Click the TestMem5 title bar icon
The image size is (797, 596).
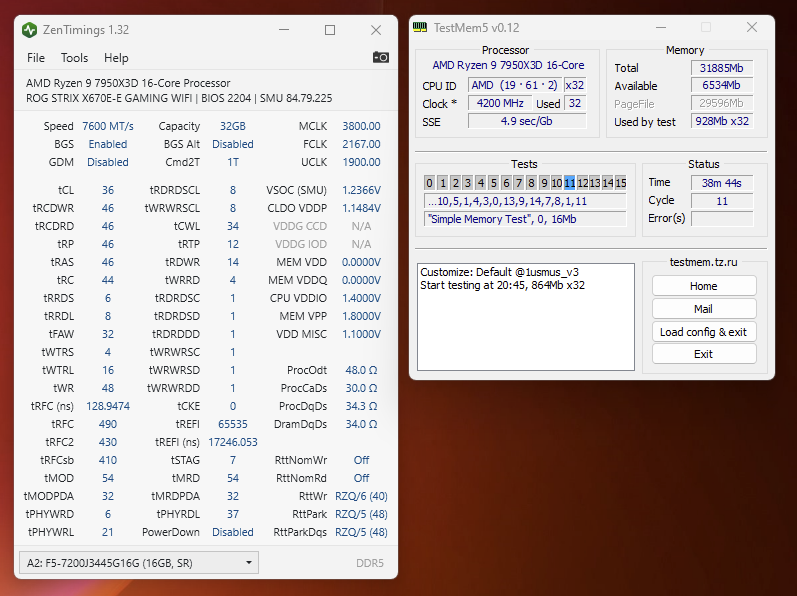pyautogui.click(x=420, y=27)
